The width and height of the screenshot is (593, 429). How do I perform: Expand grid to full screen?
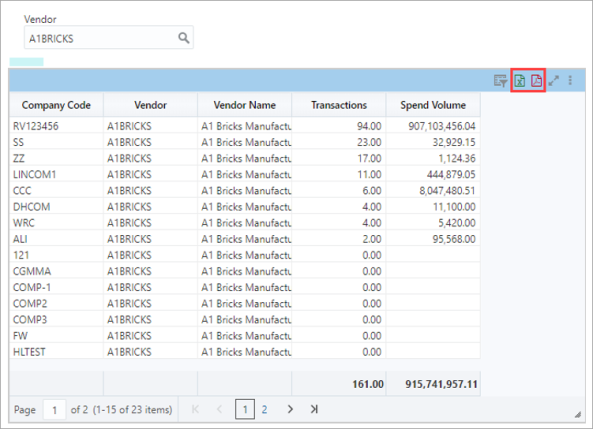554,81
